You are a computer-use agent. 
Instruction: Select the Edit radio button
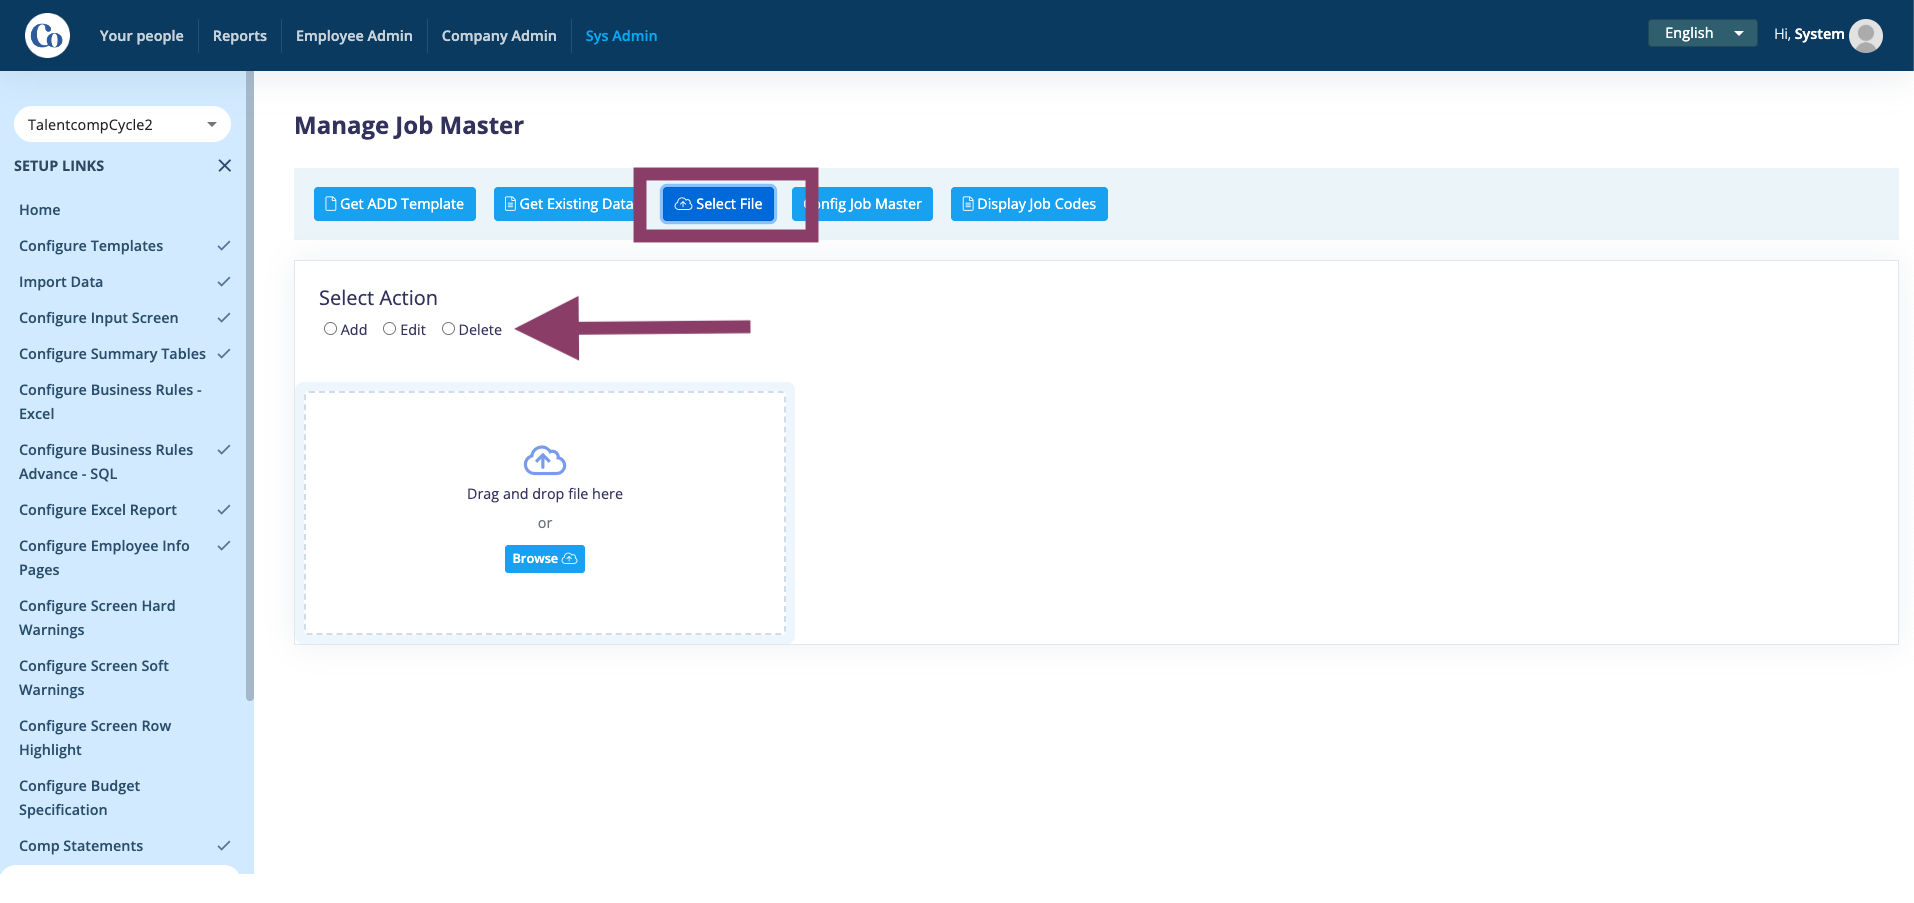click(390, 329)
